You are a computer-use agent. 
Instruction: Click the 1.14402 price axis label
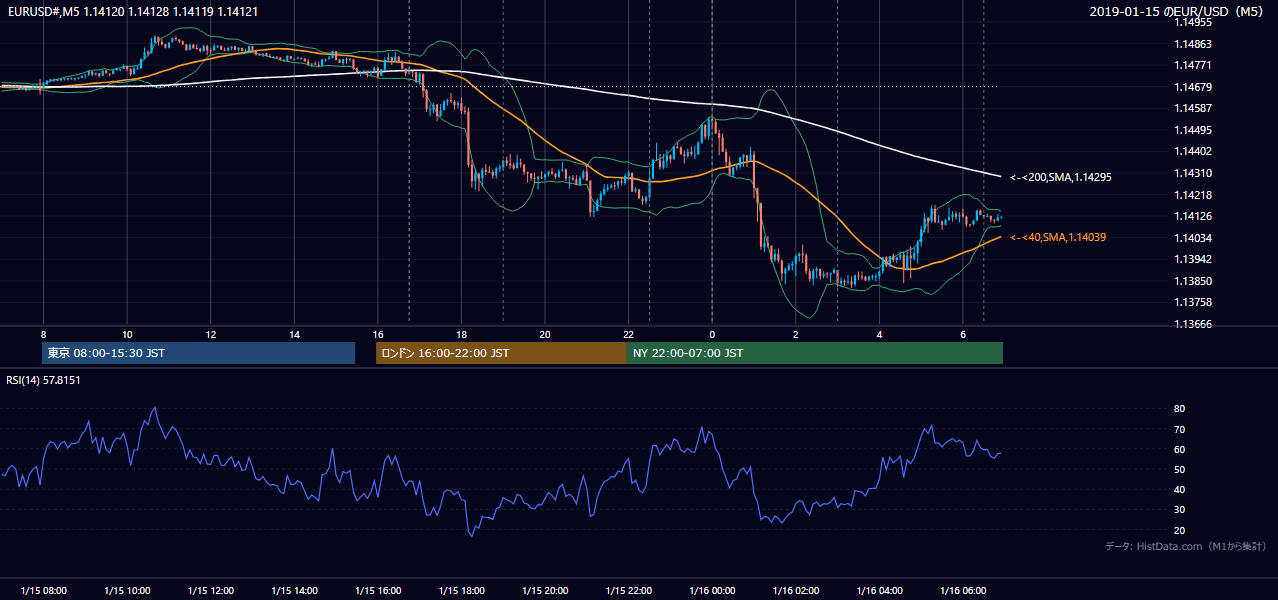tap(1192, 151)
